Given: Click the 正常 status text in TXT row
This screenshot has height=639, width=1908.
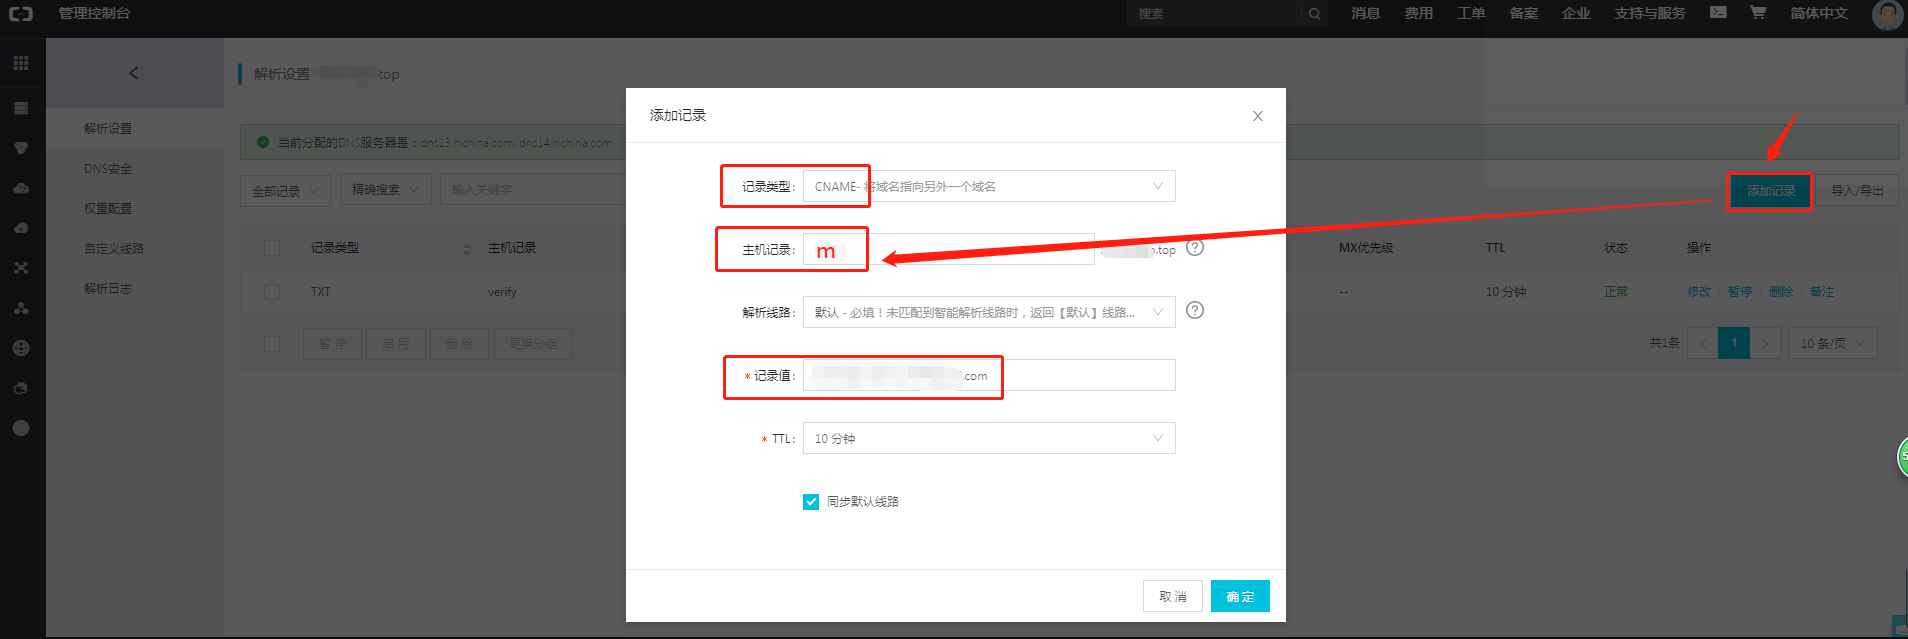Looking at the screenshot, I should pos(1616,292).
